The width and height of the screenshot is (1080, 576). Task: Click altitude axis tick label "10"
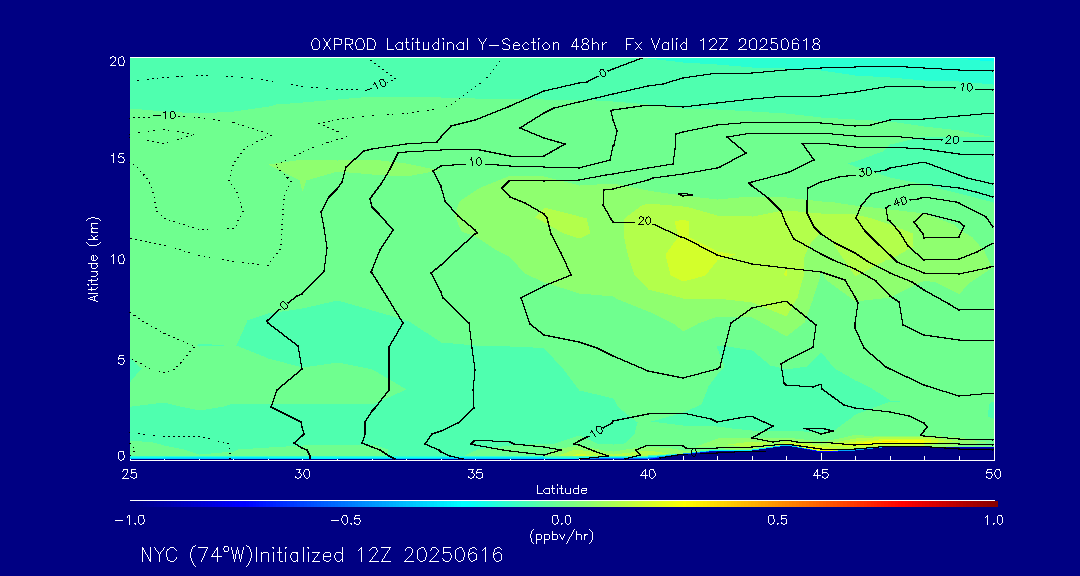point(117,259)
